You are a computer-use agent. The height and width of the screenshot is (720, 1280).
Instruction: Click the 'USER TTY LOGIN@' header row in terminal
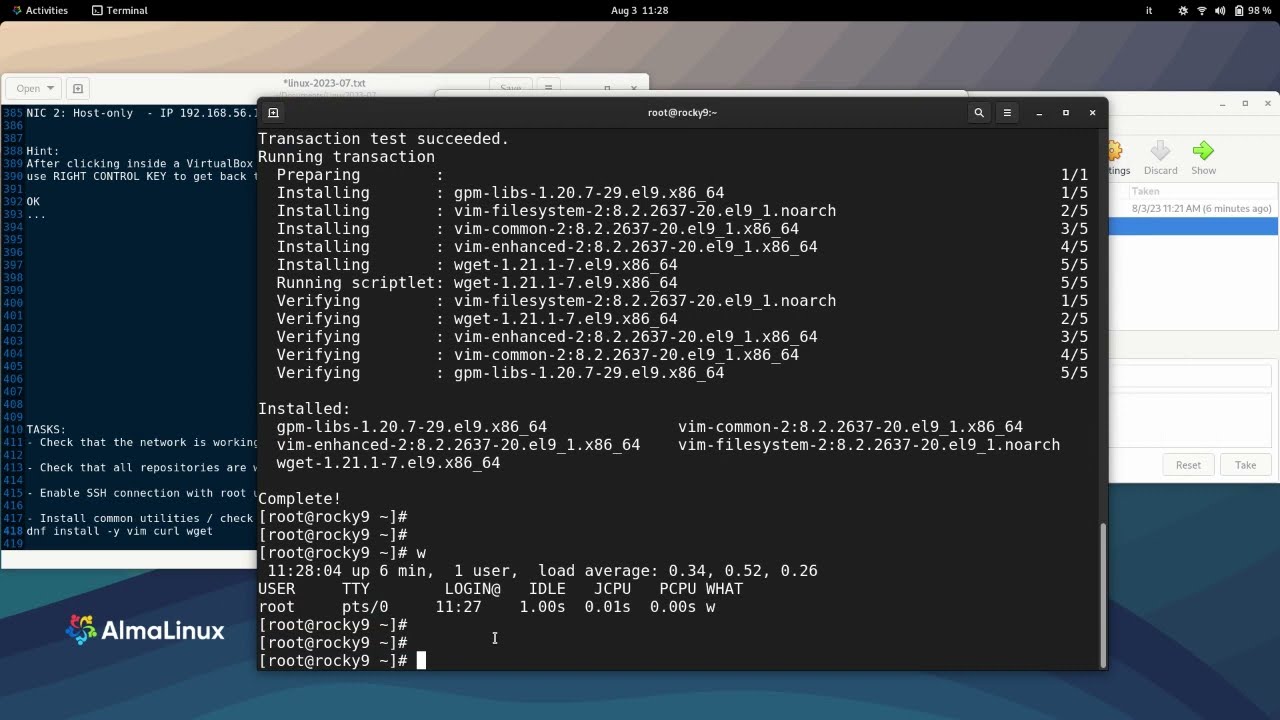500,589
